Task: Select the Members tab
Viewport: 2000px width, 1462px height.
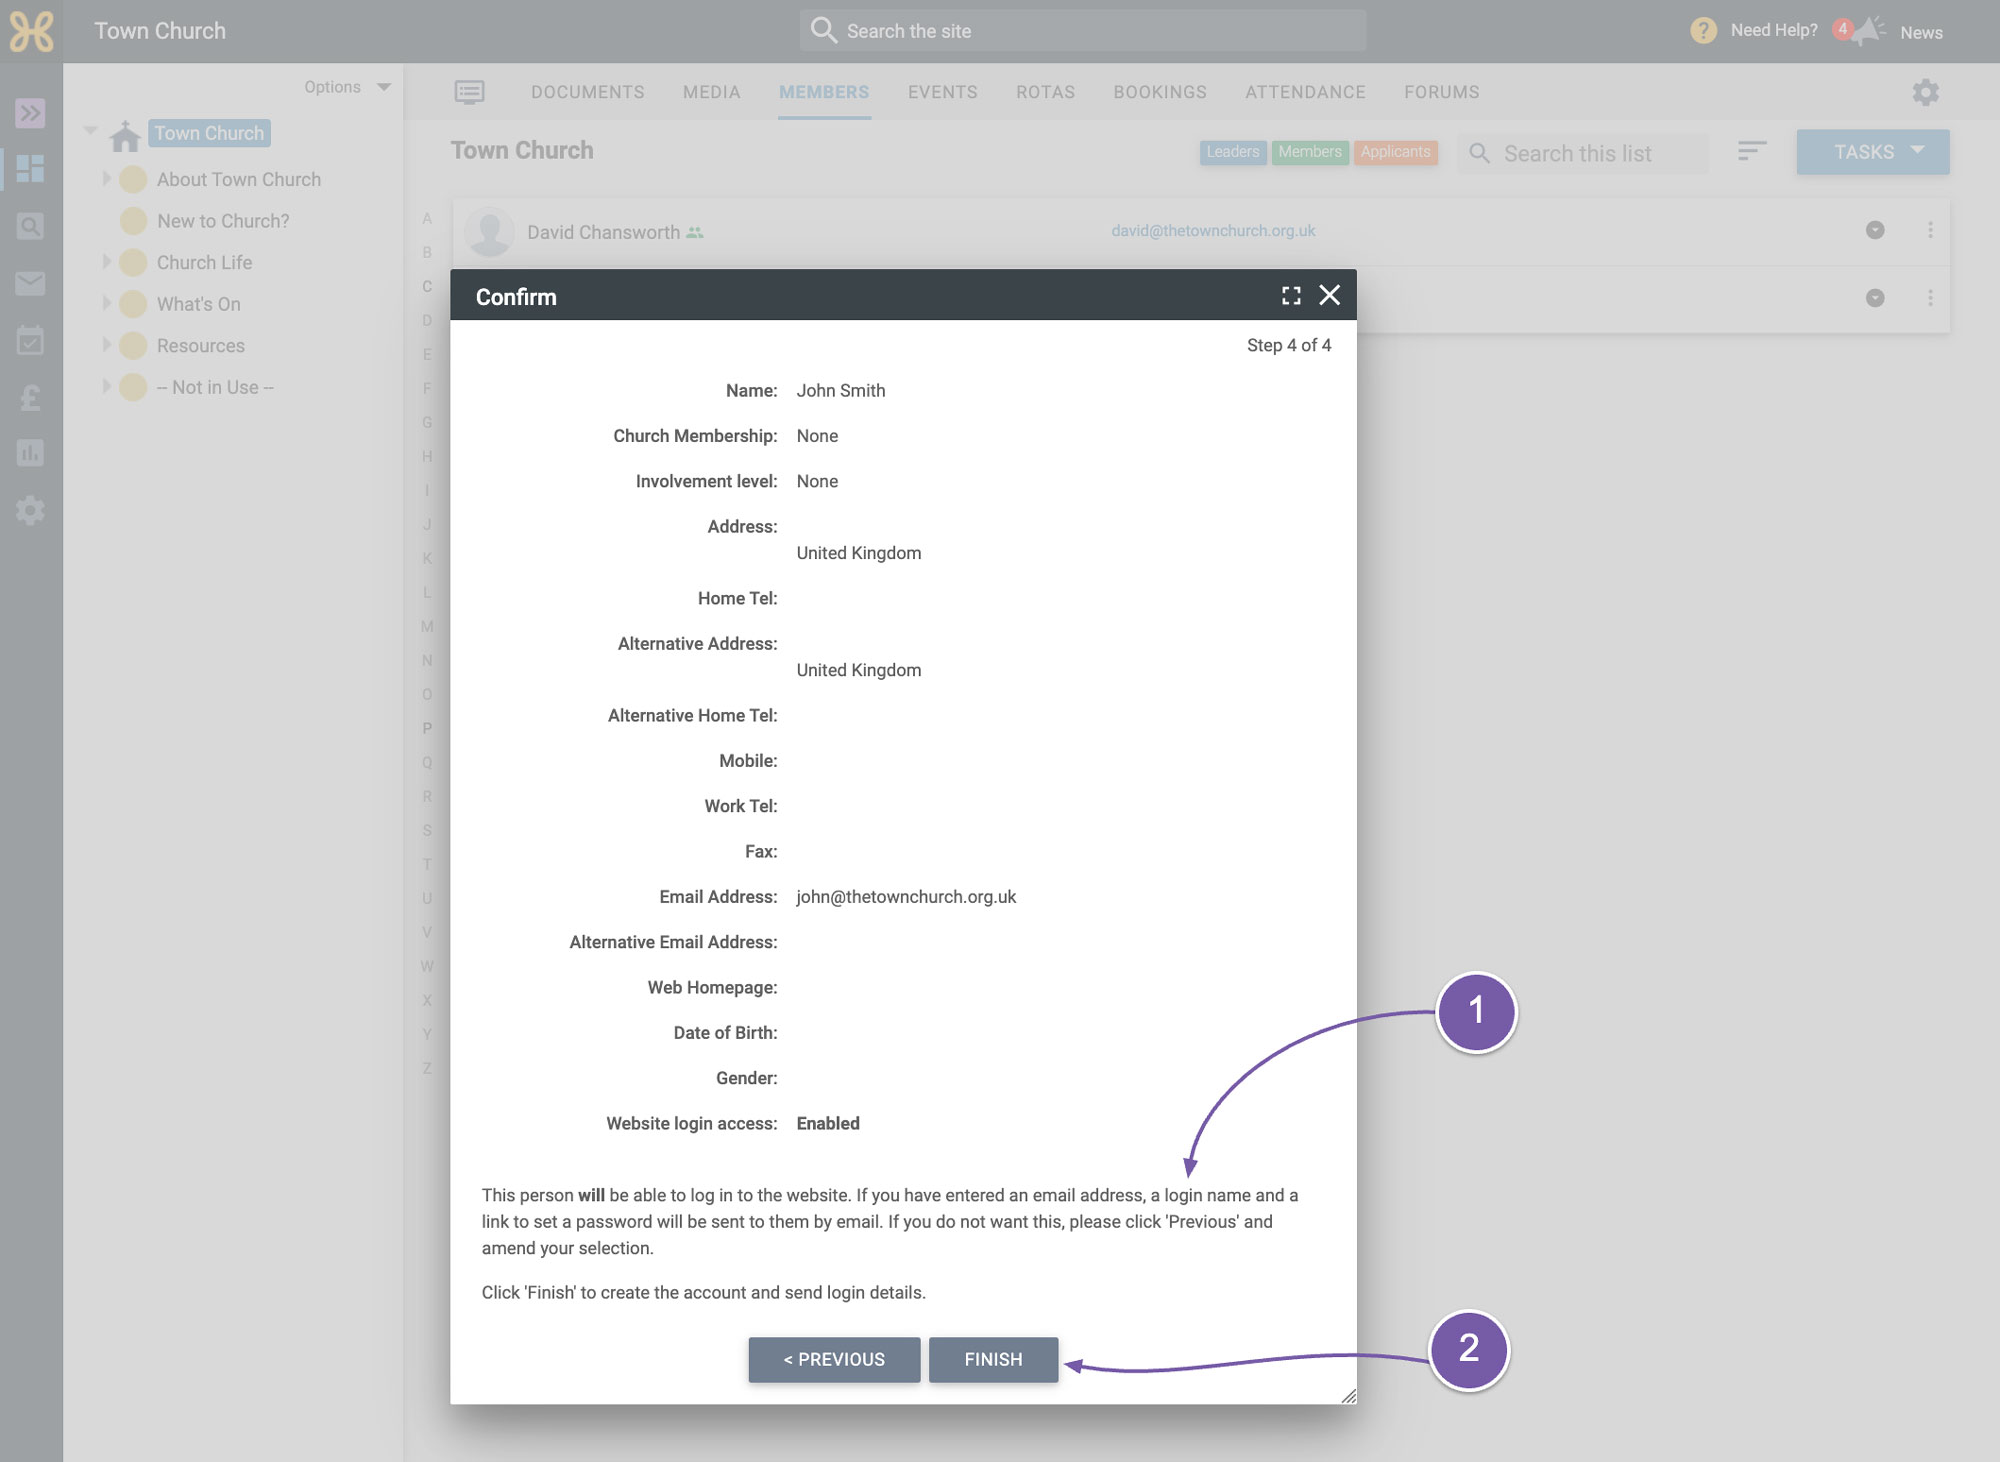Action: 824,92
